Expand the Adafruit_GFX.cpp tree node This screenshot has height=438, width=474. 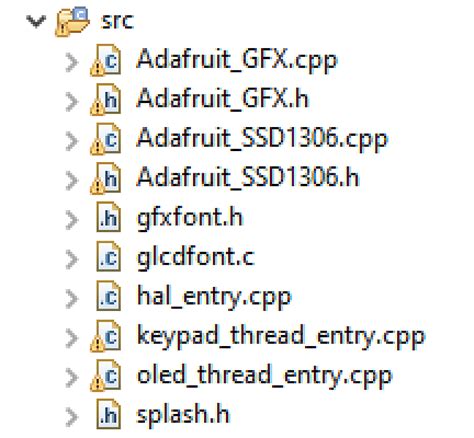pyautogui.click(x=72, y=62)
